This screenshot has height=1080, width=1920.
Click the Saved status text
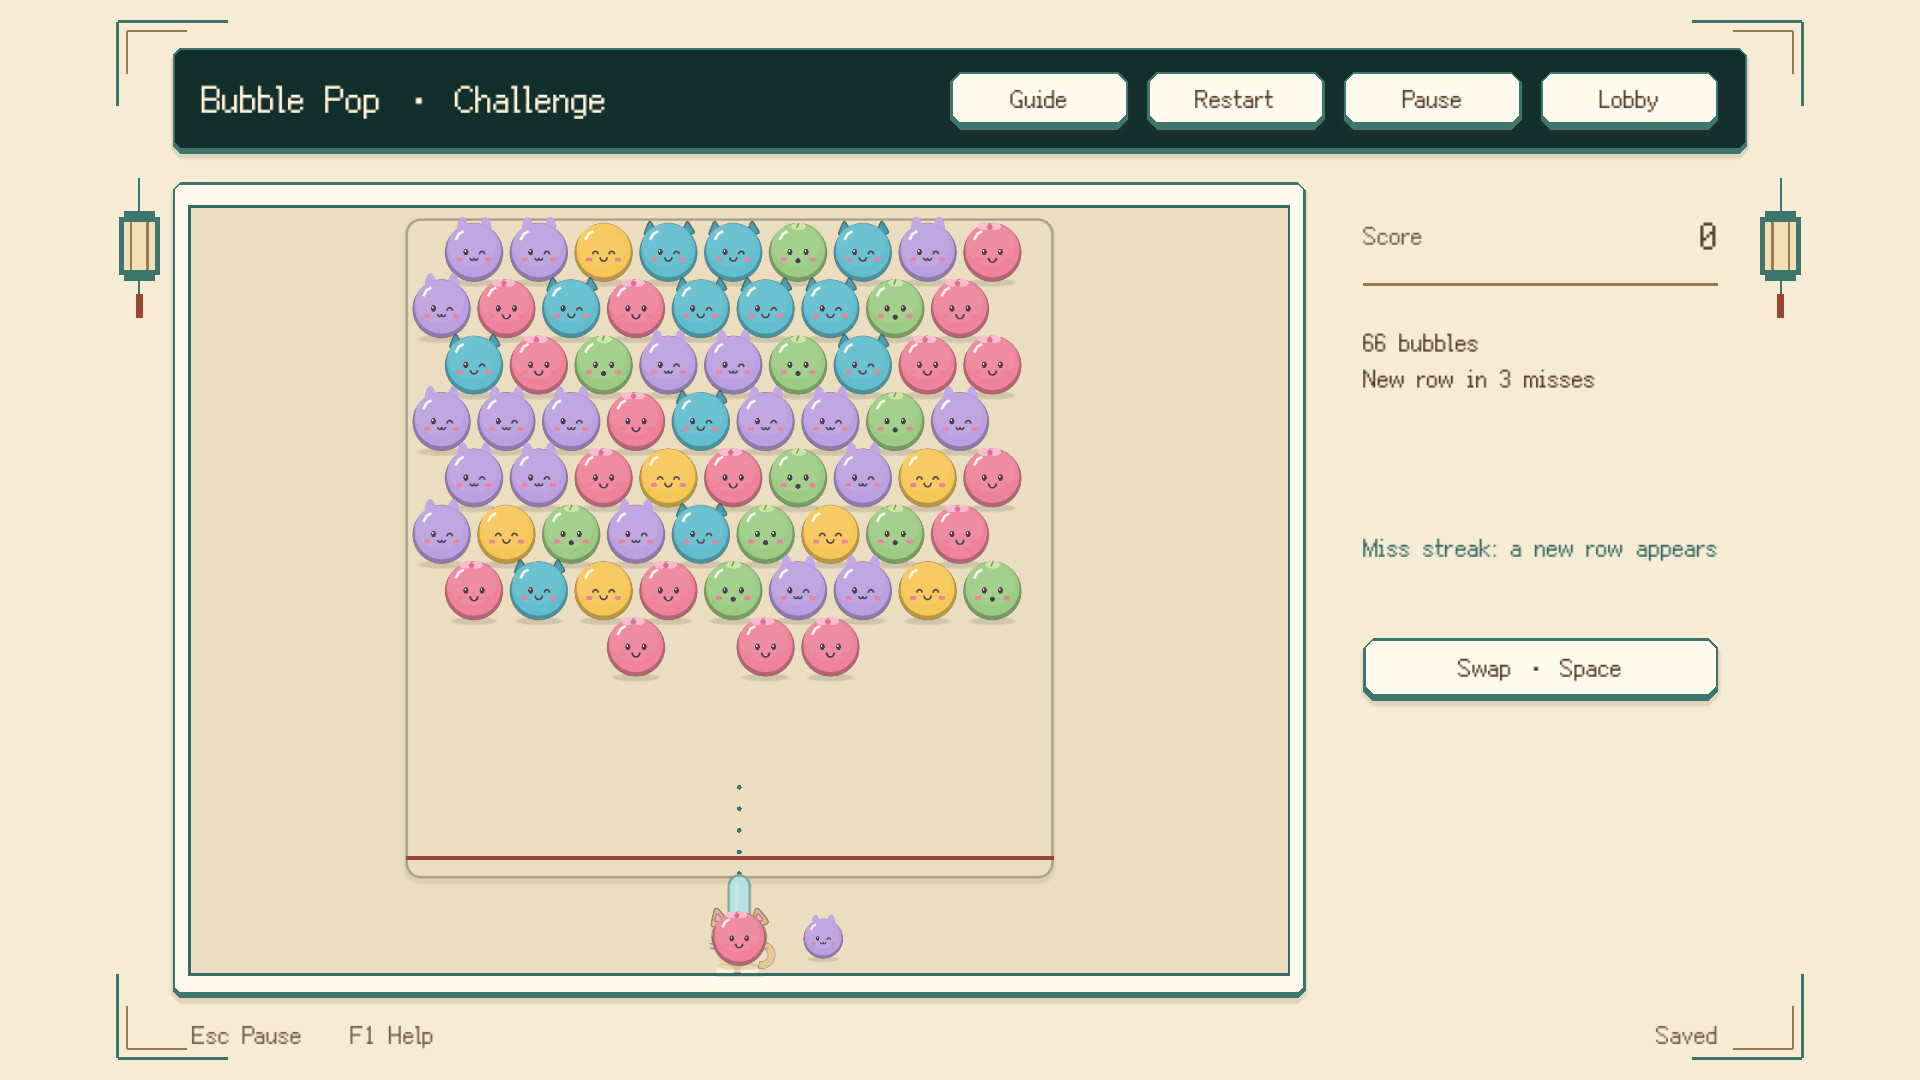(x=1686, y=1036)
